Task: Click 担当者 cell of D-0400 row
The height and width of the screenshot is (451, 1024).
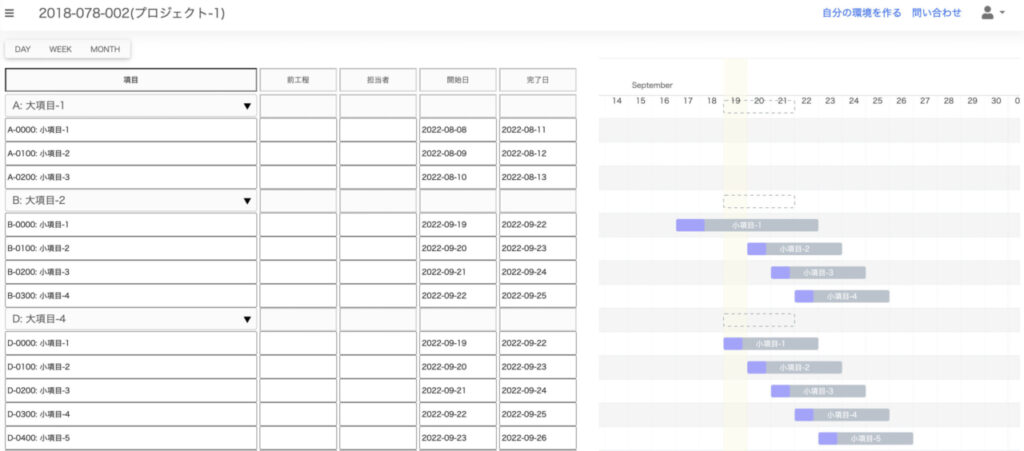Action: tap(377, 437)
